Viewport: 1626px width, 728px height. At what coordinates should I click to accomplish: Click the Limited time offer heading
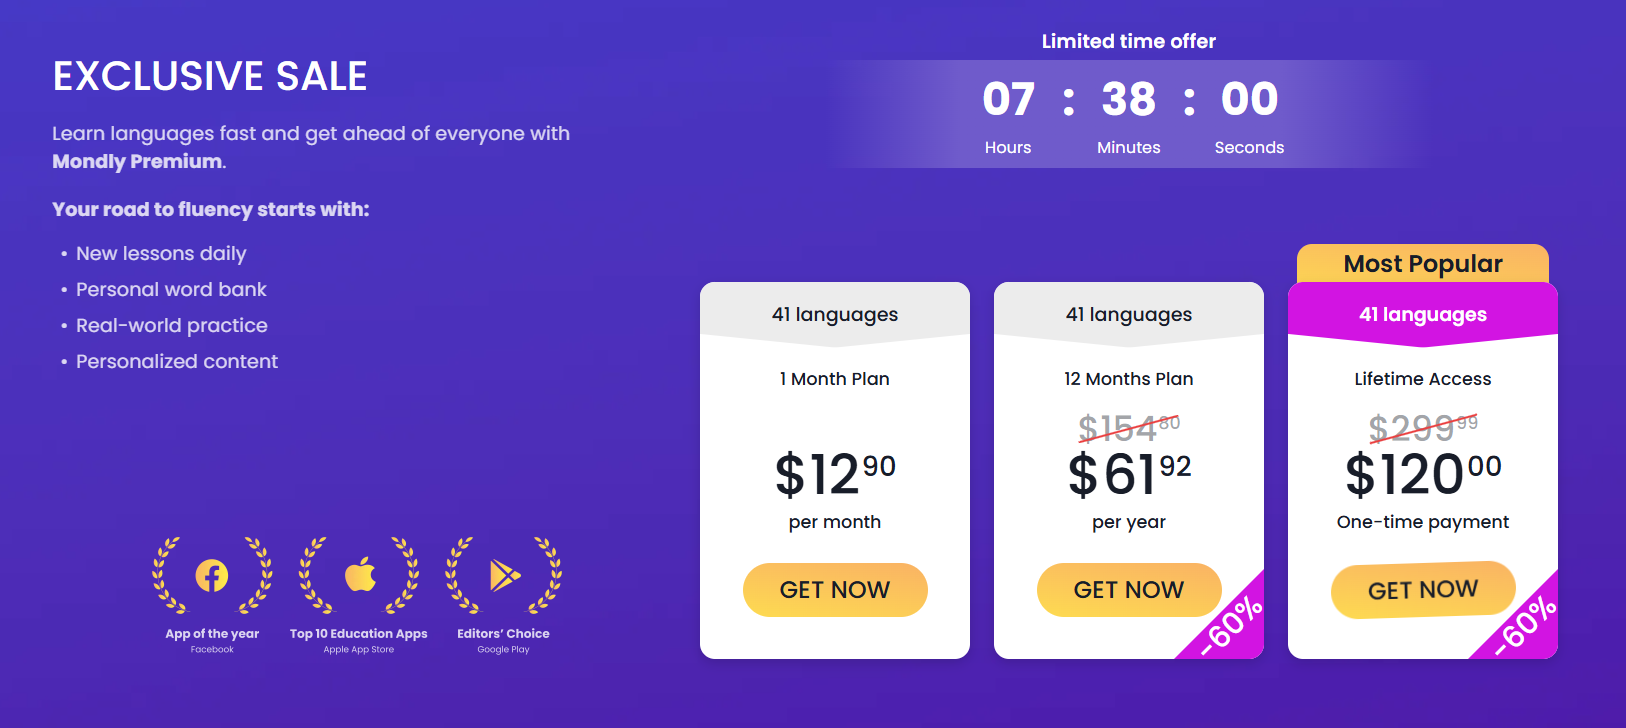point(1129,41)
